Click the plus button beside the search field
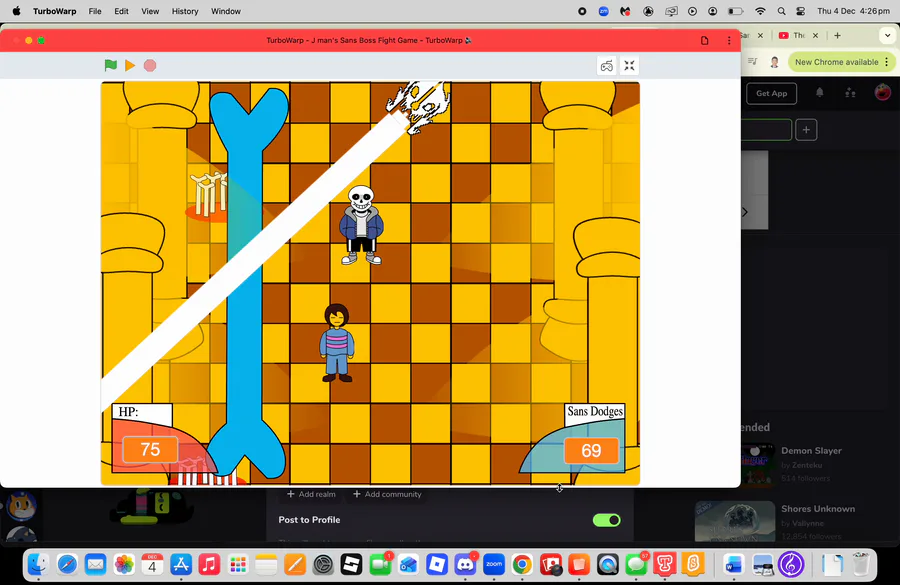 point(806,130)
